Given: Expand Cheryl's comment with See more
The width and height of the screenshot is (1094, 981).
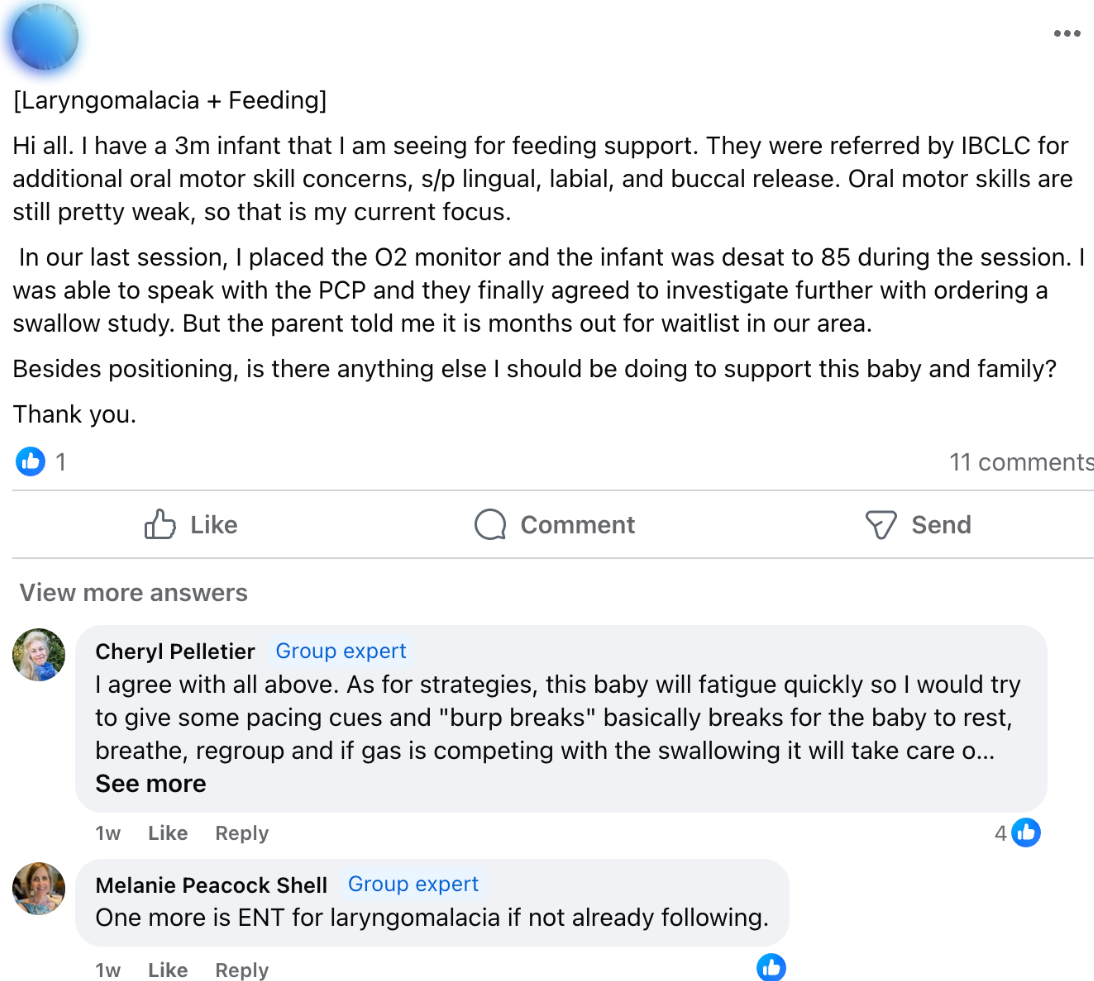Looking at the screenshot, I should pos(150,784).
